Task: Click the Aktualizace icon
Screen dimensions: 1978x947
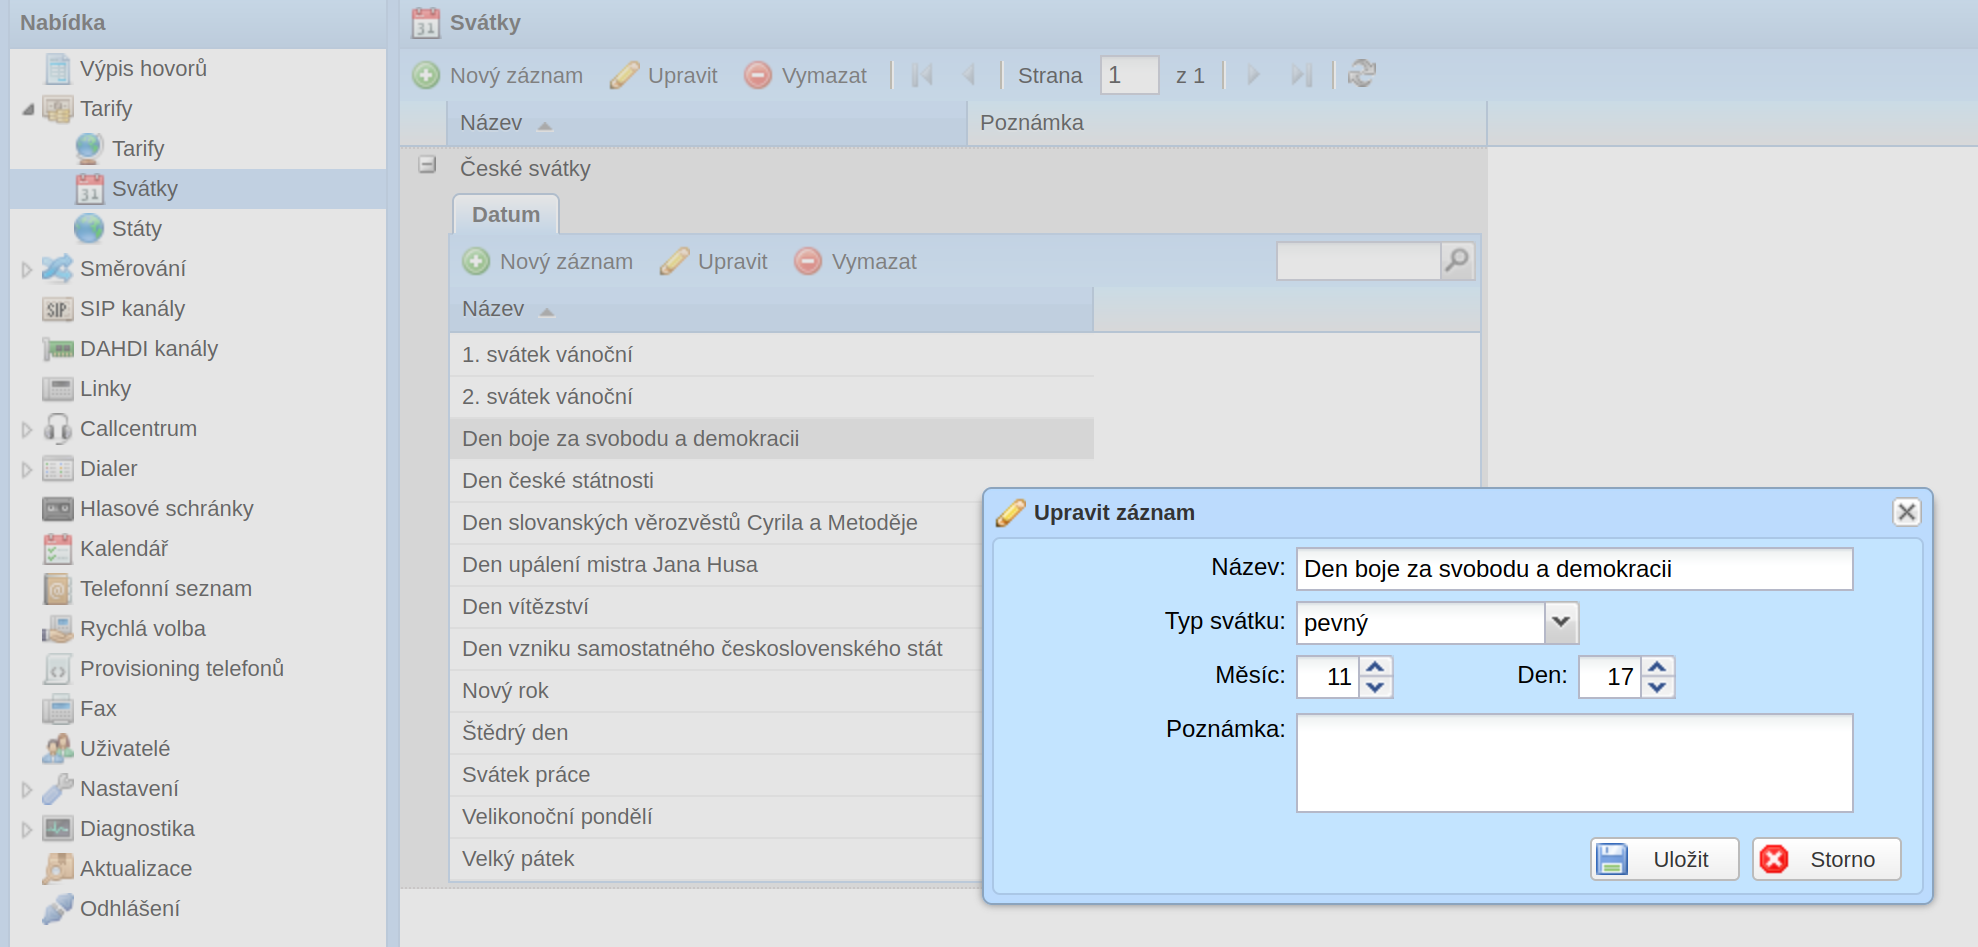Action: point(58,869)
